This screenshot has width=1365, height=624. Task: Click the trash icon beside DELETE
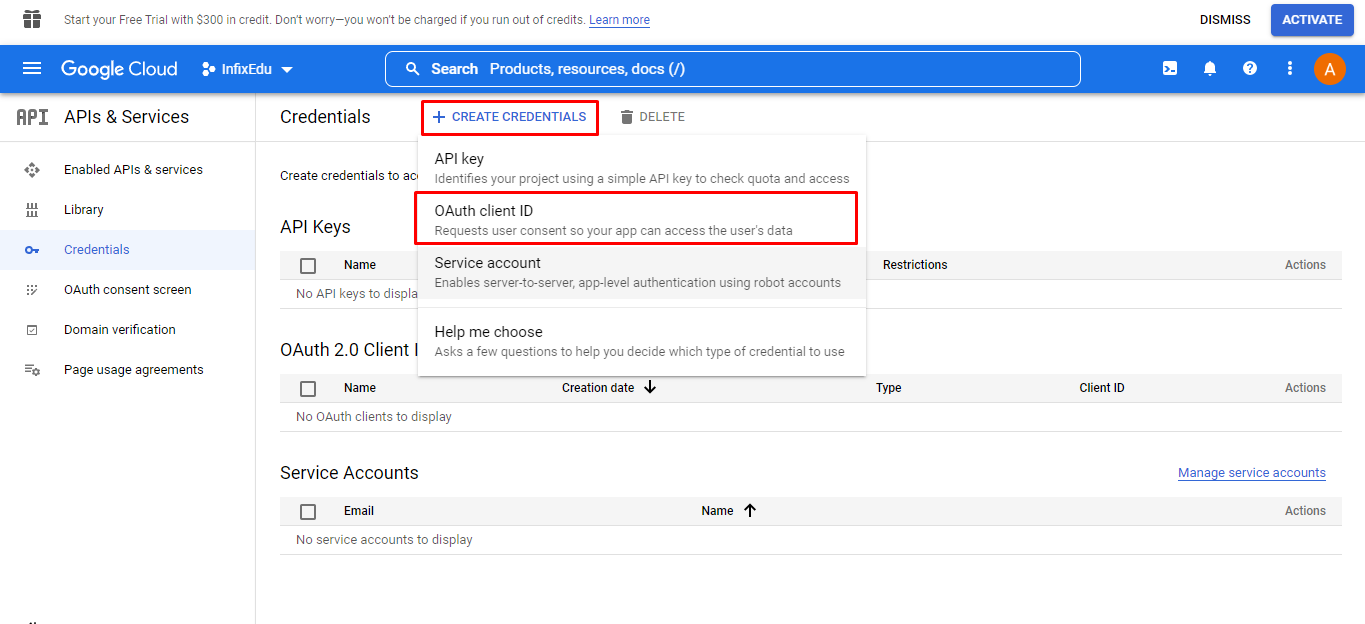click(627, 117)
